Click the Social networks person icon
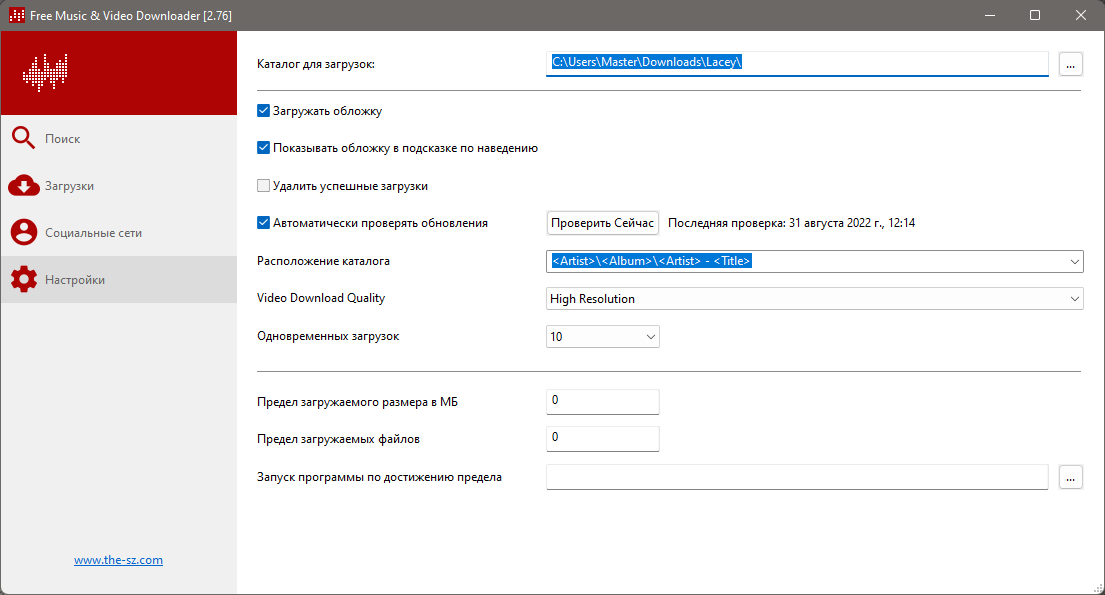The height and width of the screenshot is (595, 1105). point(23,233)
